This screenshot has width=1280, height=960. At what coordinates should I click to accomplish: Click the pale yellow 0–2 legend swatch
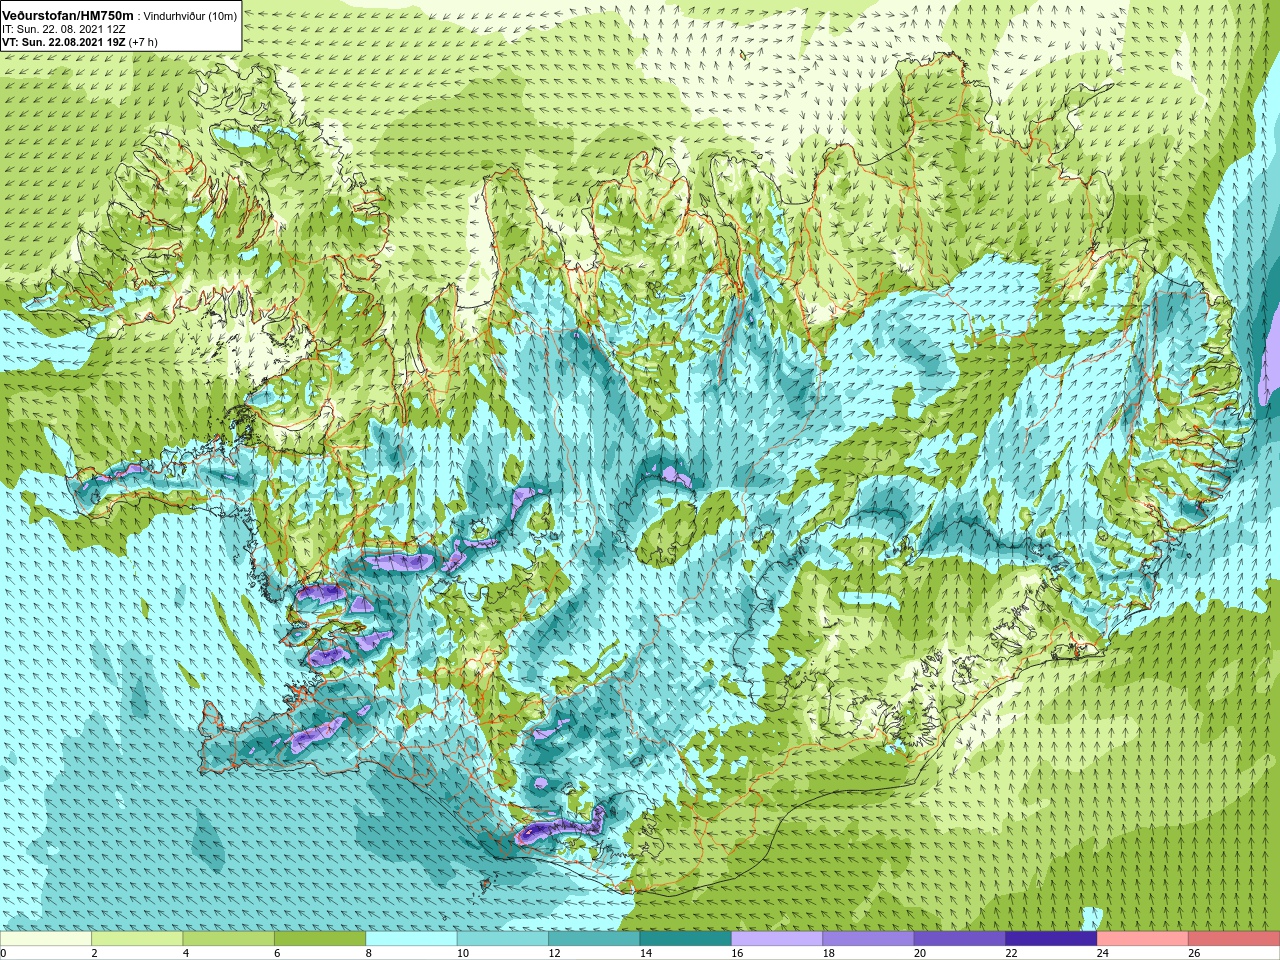(46, 939)
